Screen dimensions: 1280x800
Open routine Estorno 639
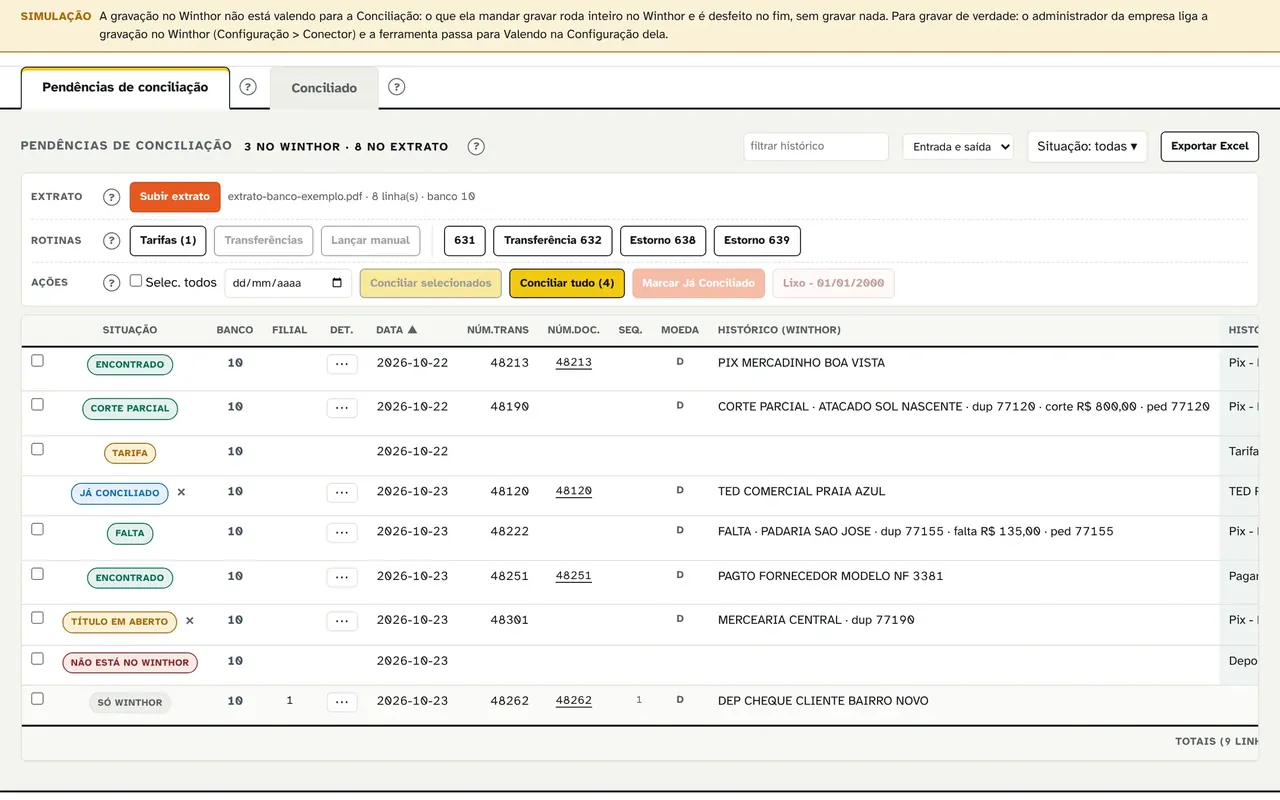click(757, 241)
